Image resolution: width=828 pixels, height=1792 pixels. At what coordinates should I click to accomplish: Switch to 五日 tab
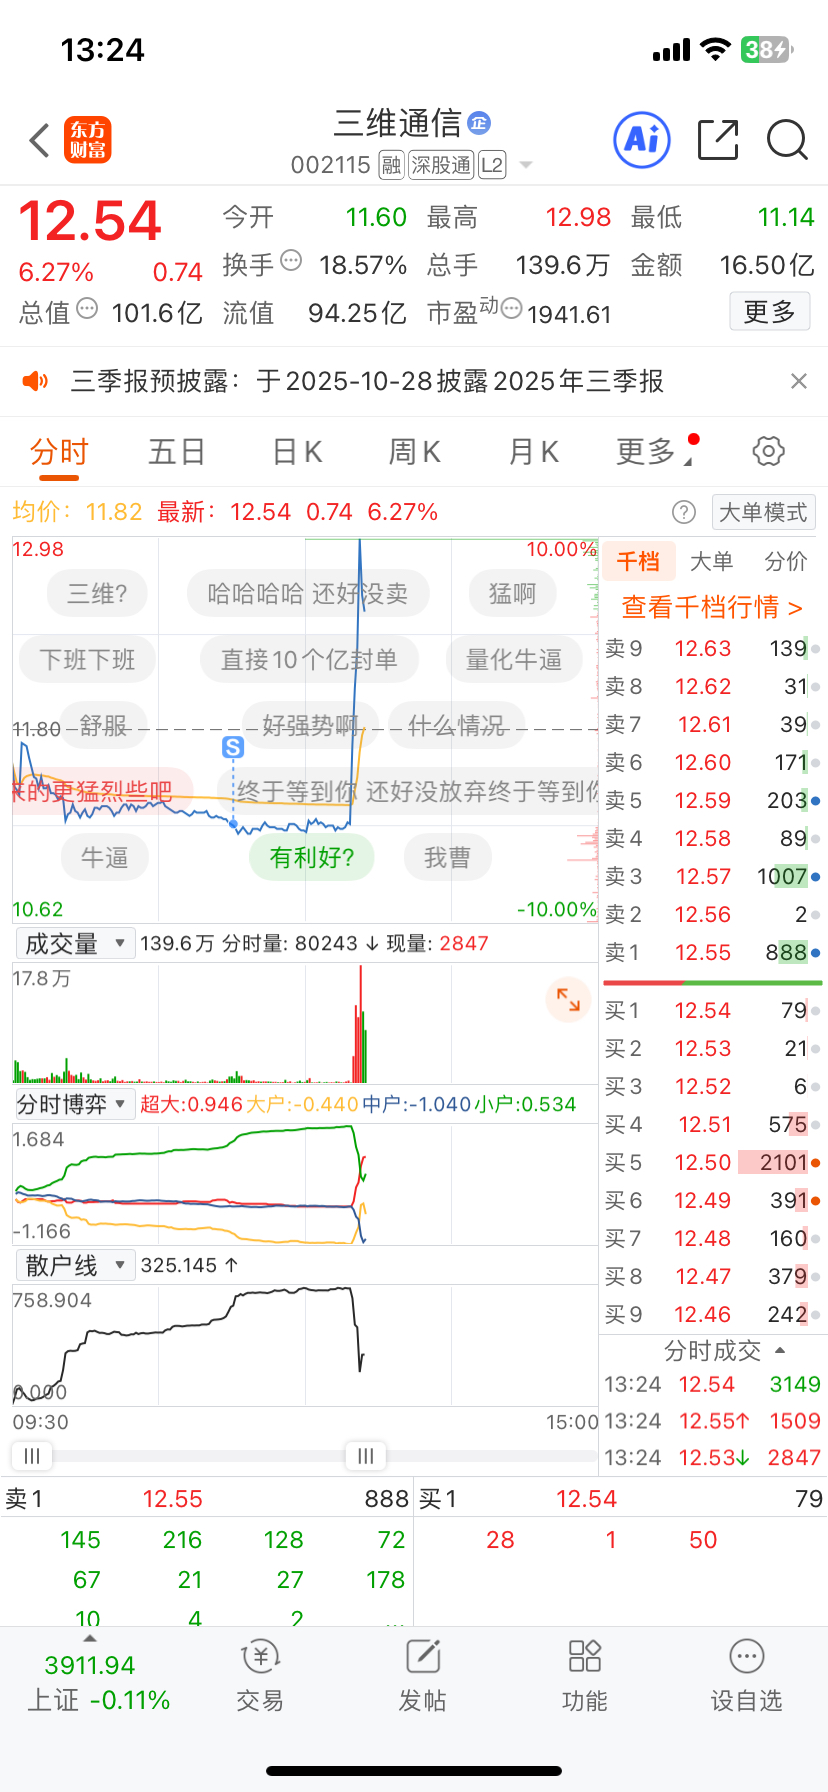[177, 452]
